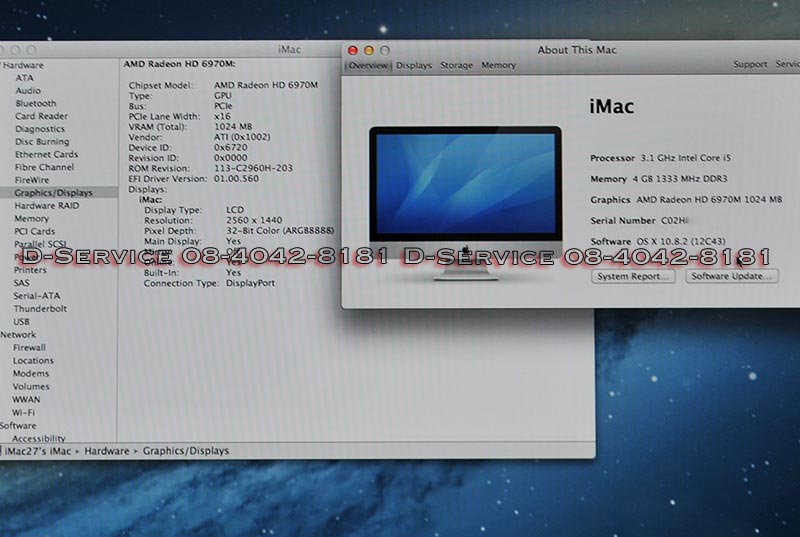Open Wi-Fi under Network

tap(24, 412)
